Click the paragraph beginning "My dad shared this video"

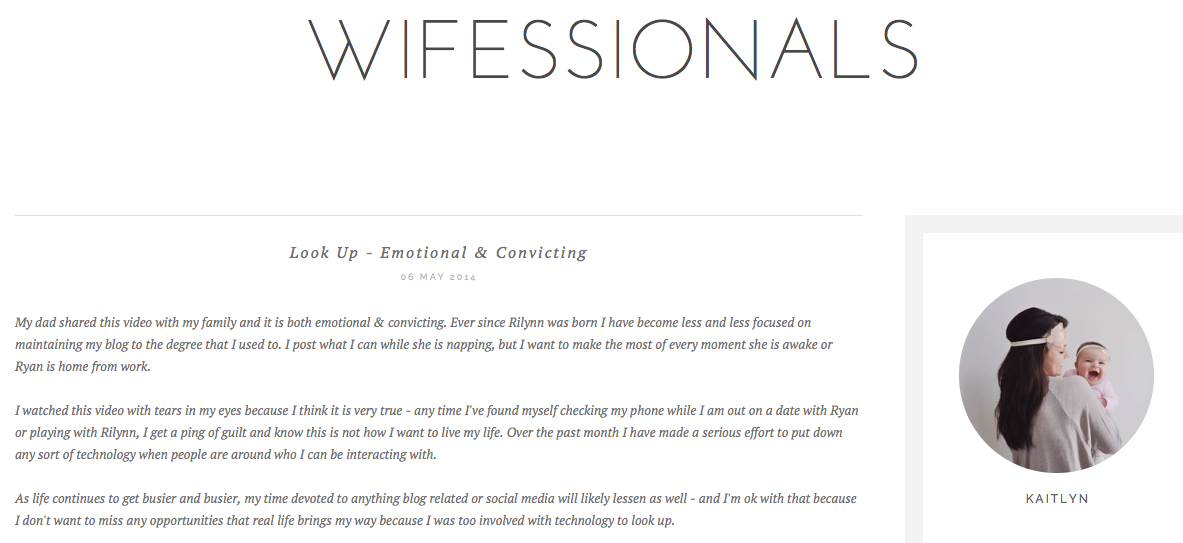point(424,344)
